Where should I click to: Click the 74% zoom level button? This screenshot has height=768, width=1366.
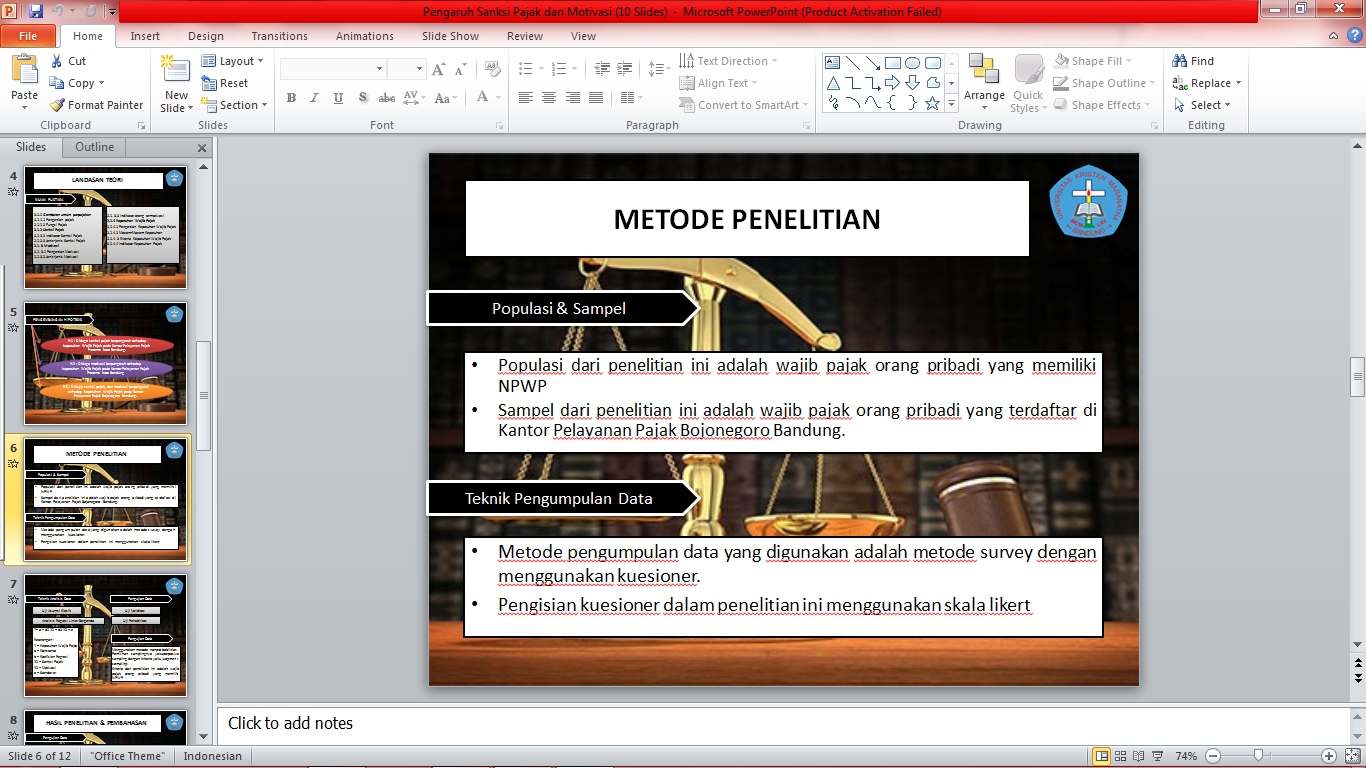click(x=1187, y=756)
